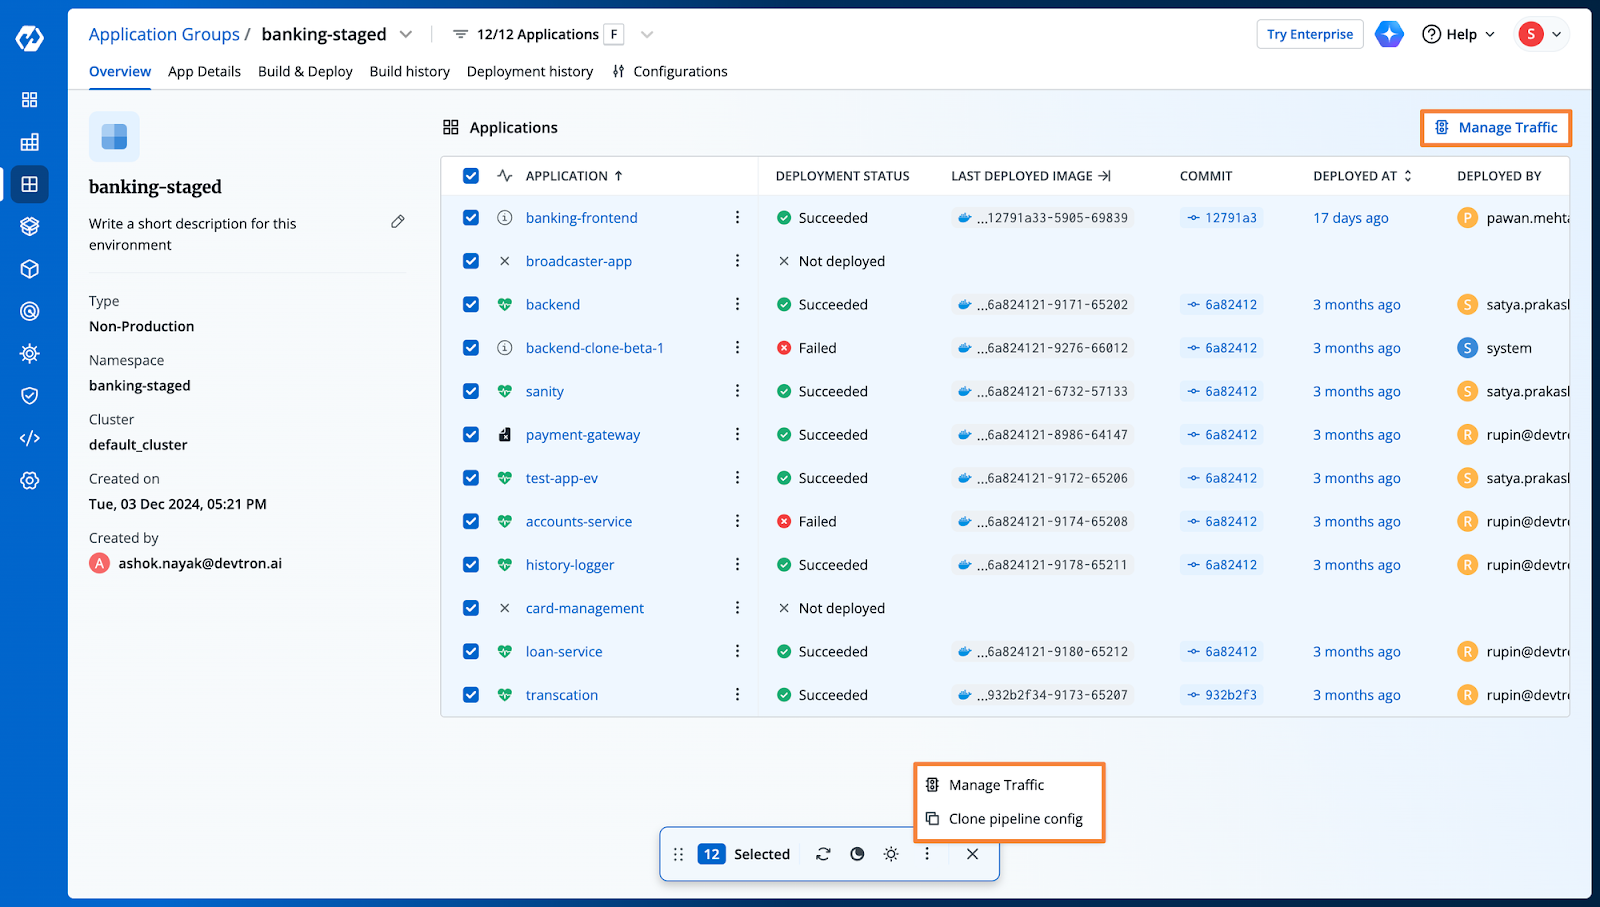
Task: Open the Application Groups sidebar icon
Action: click(x=30, y=184)
